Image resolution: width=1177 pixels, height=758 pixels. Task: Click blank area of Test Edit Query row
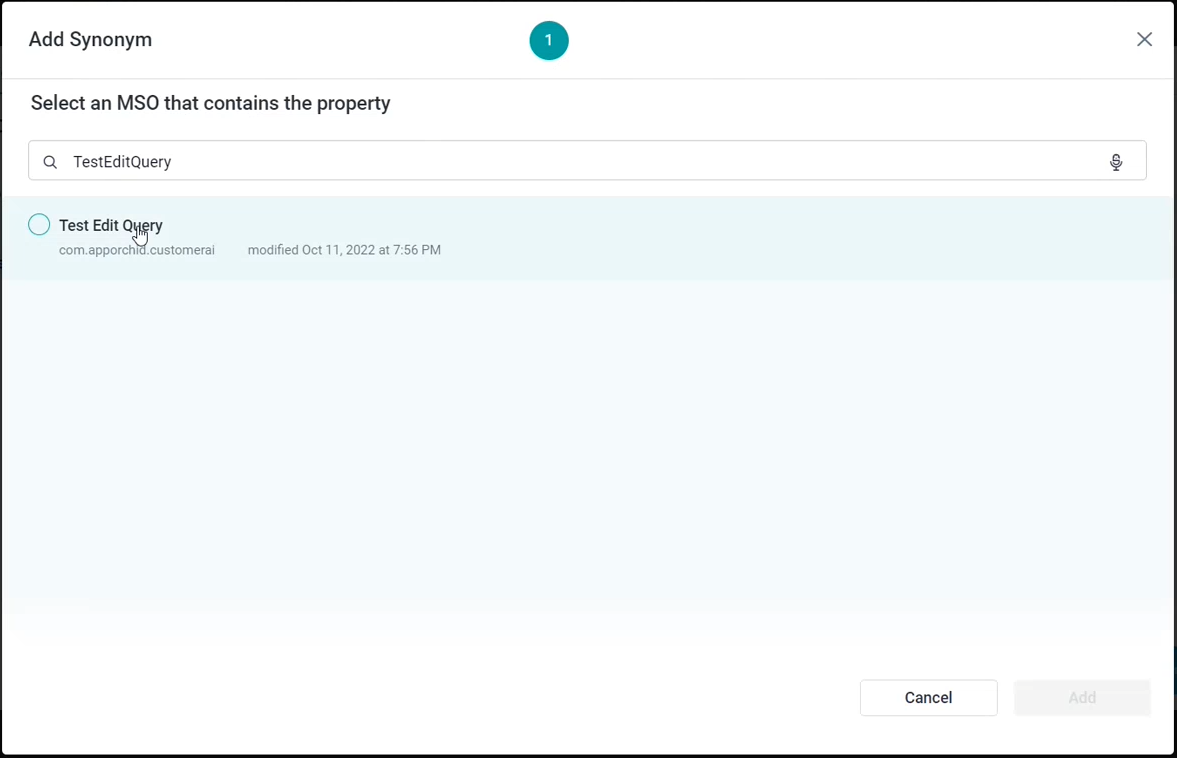point(800,238)
